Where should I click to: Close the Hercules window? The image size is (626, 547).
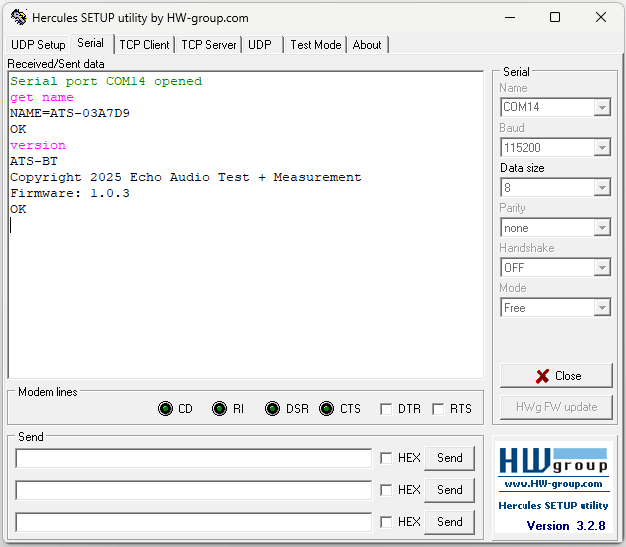coord(601,18)
